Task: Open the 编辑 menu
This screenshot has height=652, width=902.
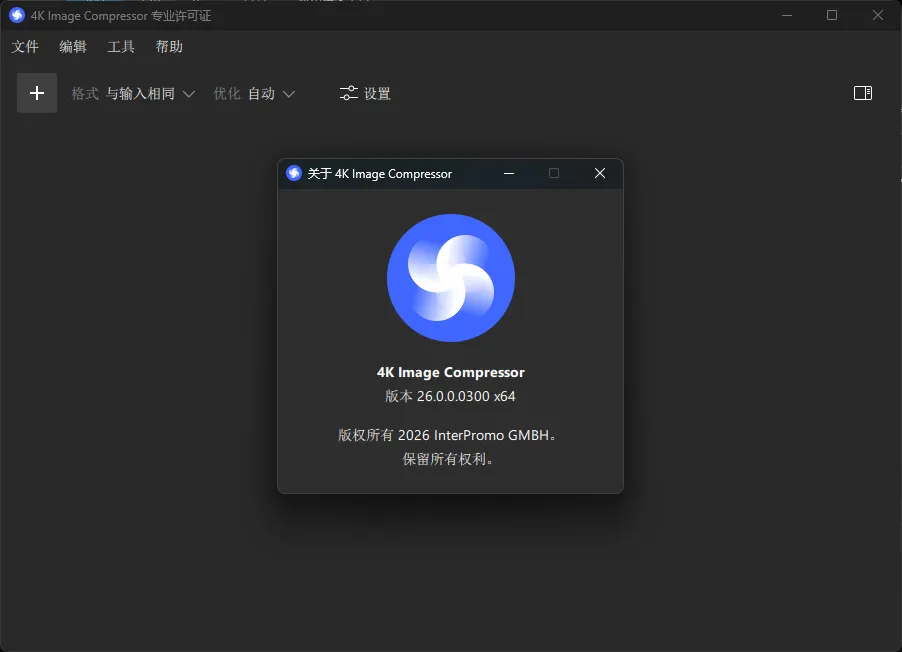Action: click(x=73, y=47)
